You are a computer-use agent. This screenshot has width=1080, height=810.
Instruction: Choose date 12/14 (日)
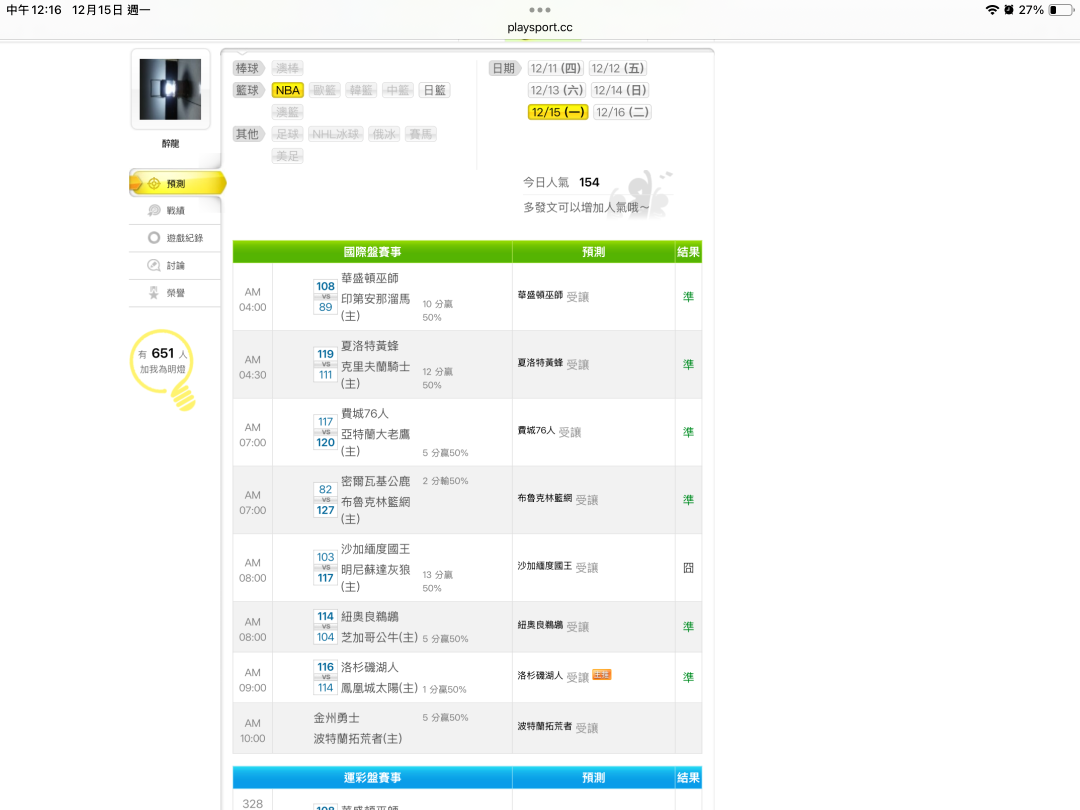point(620,90)
